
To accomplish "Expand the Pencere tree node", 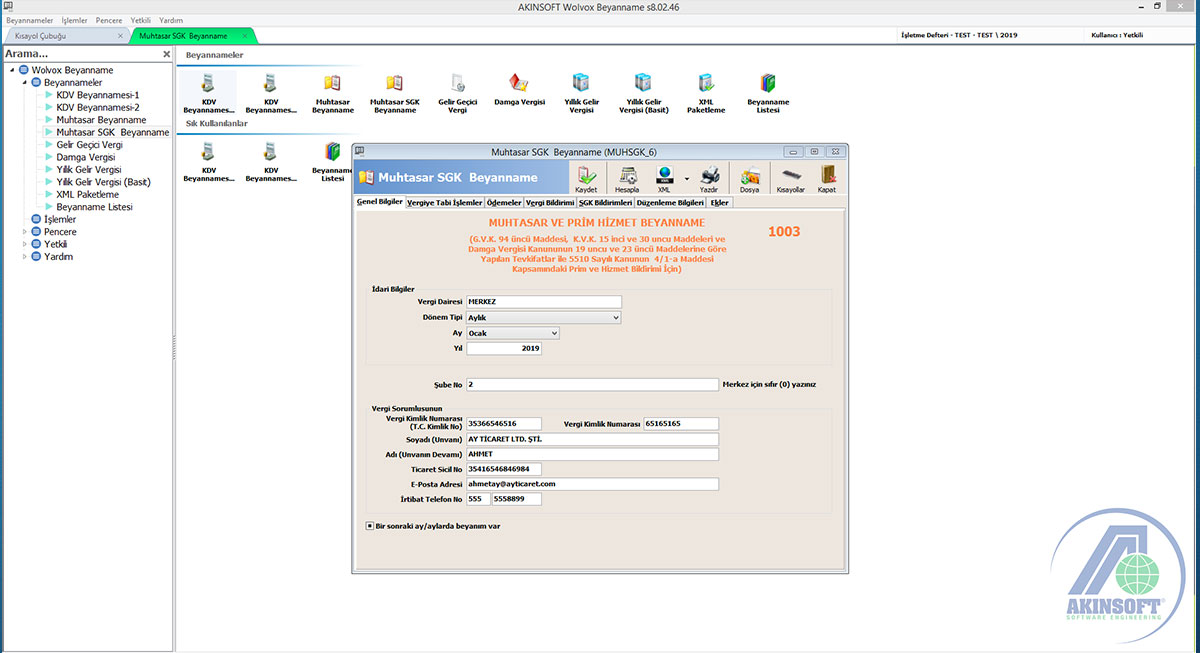I will tap(24, 232).
